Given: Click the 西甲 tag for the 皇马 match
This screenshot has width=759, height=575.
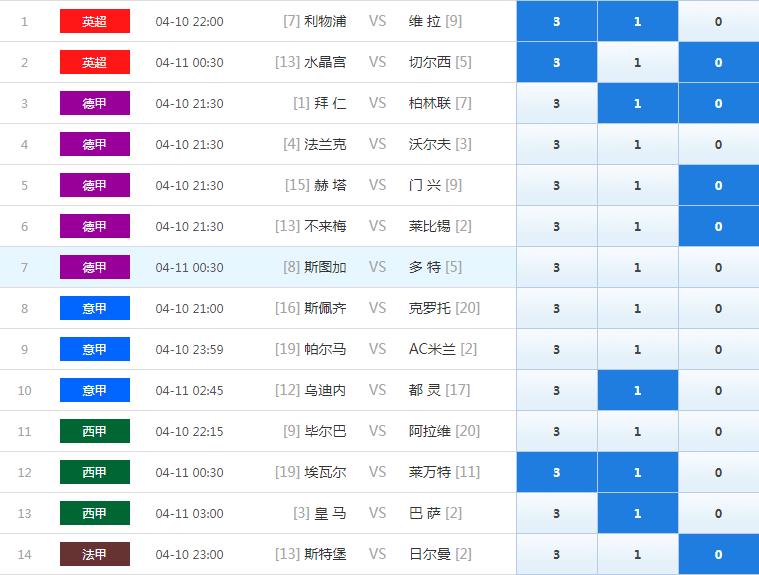Looking at the screenshot, I should click(x=95, y=513).
